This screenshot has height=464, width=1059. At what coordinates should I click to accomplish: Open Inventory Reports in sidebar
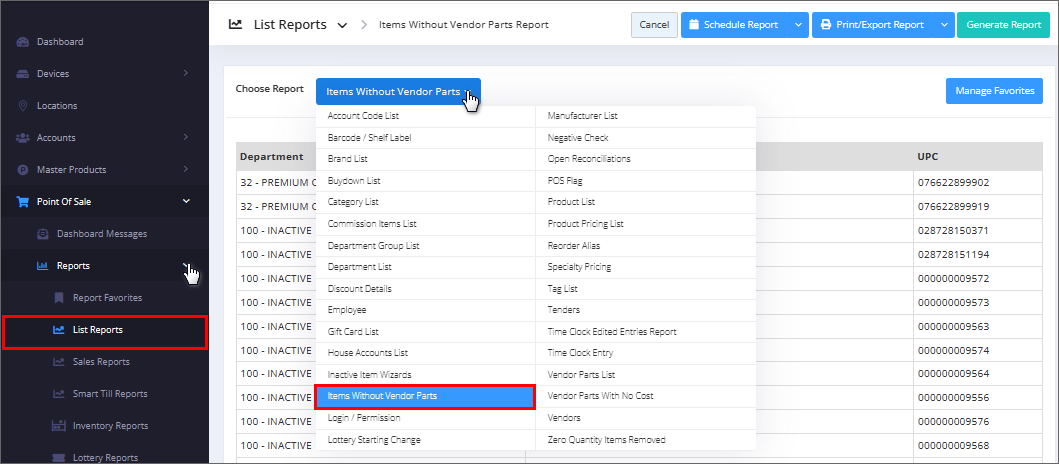pos(110,426)
